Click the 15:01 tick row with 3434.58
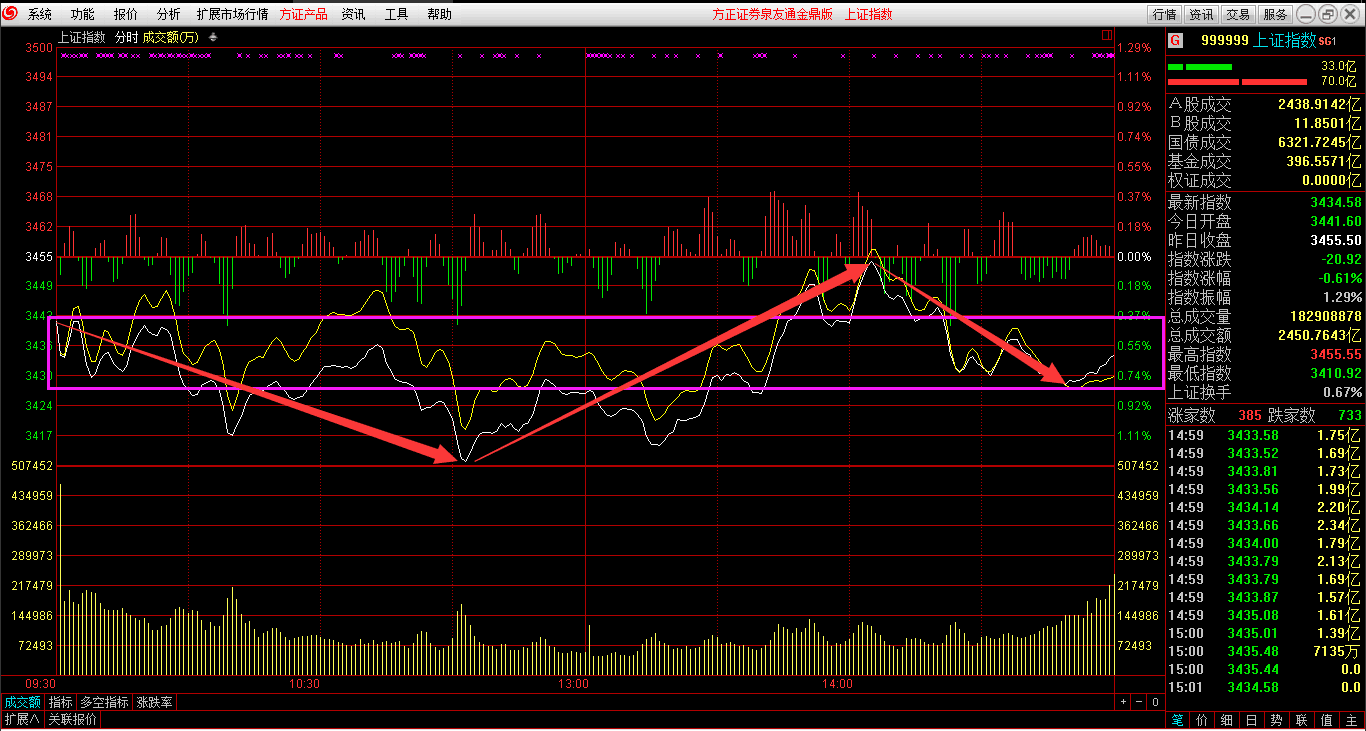 pos(1265,687)
